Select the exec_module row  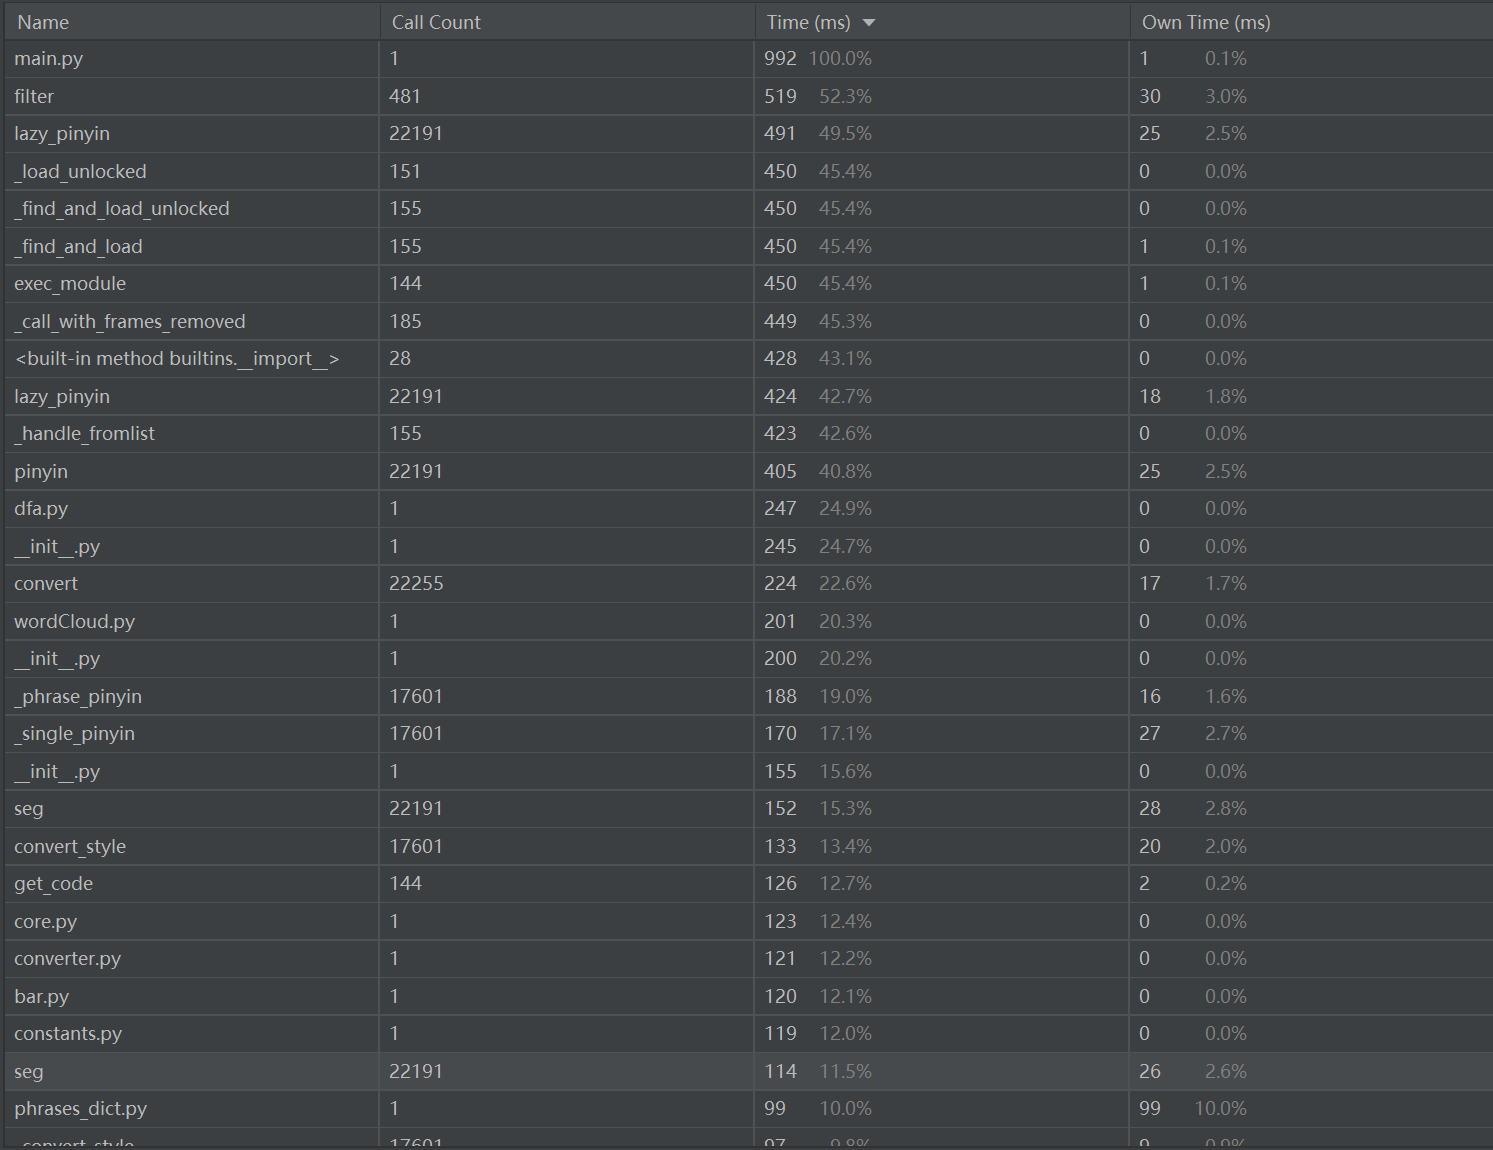point(748,284)
